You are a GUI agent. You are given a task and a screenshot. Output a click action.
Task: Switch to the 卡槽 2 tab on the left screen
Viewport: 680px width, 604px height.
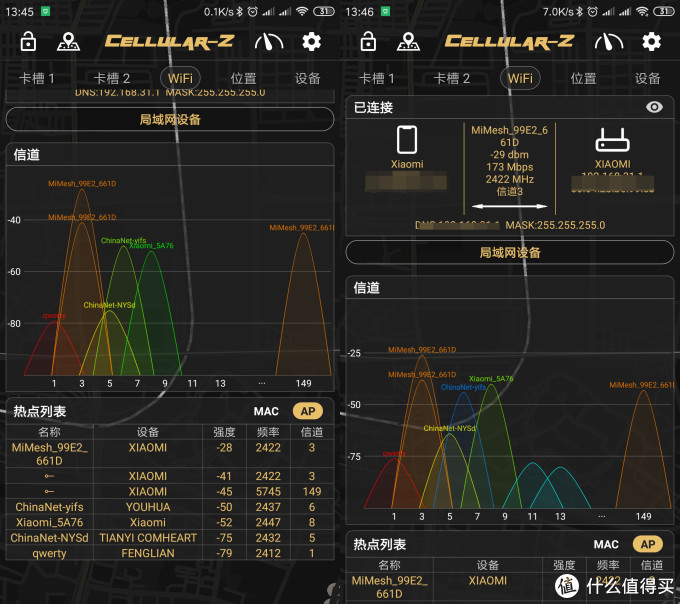(112, 78)
